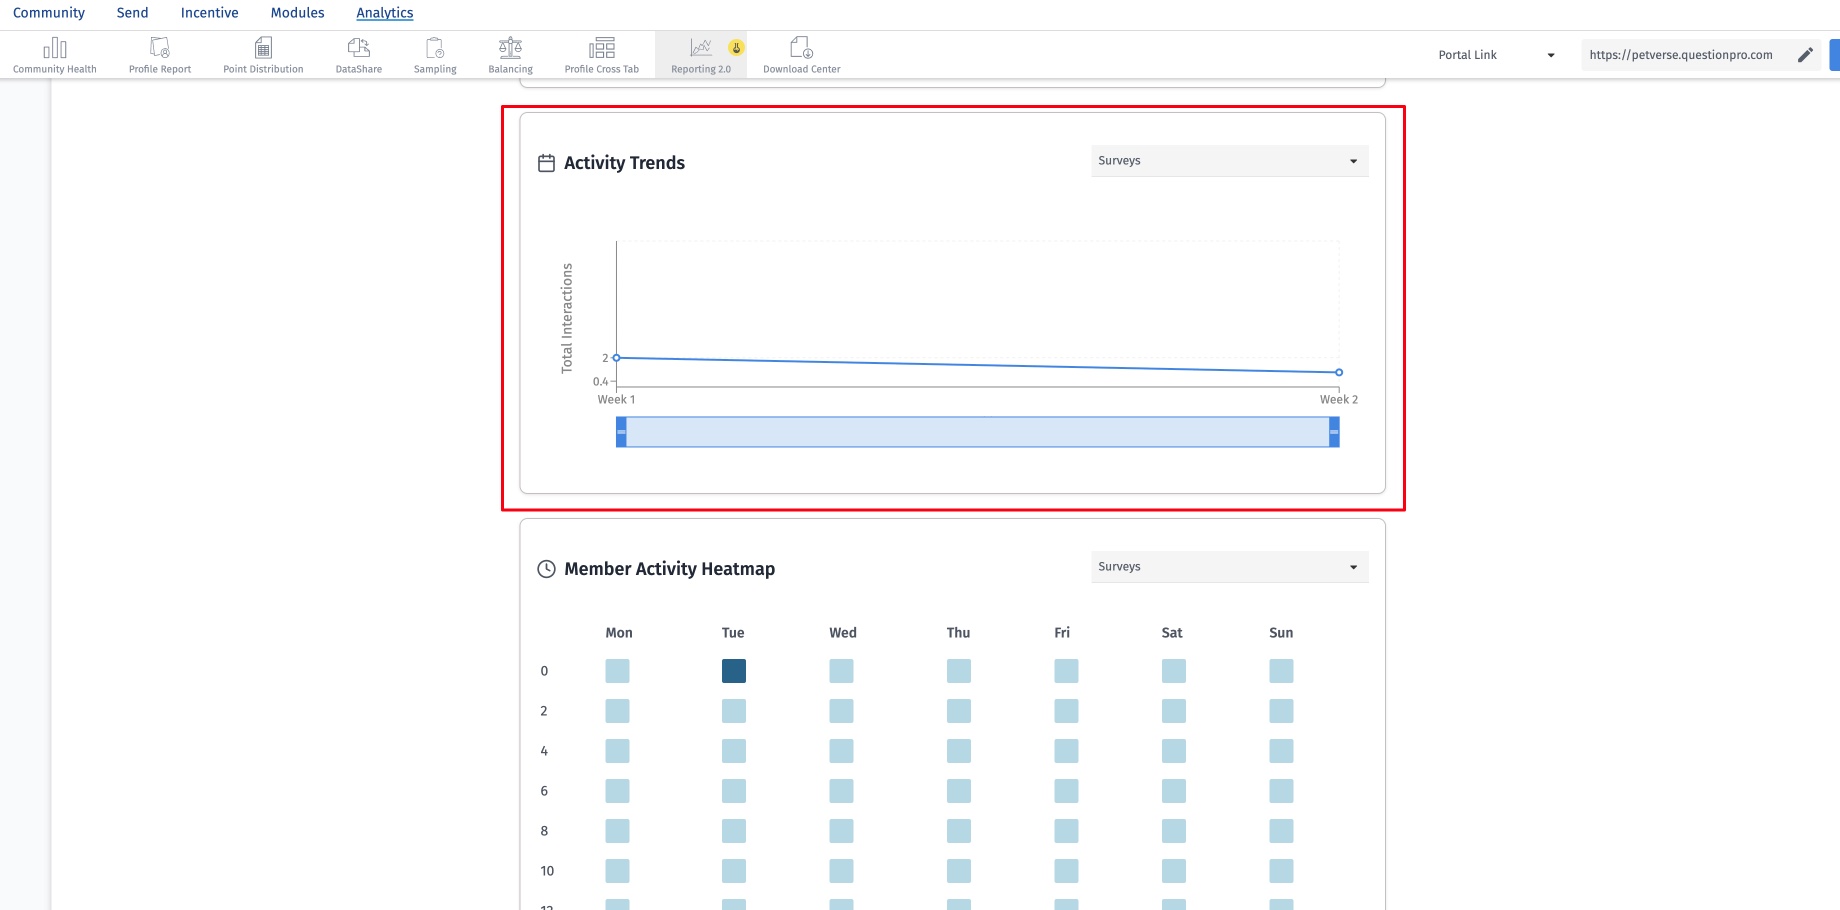The width and height of the screenshot is (1840, 910).
Task: Open the Balancing scales icon
Action: pos(510,49)
